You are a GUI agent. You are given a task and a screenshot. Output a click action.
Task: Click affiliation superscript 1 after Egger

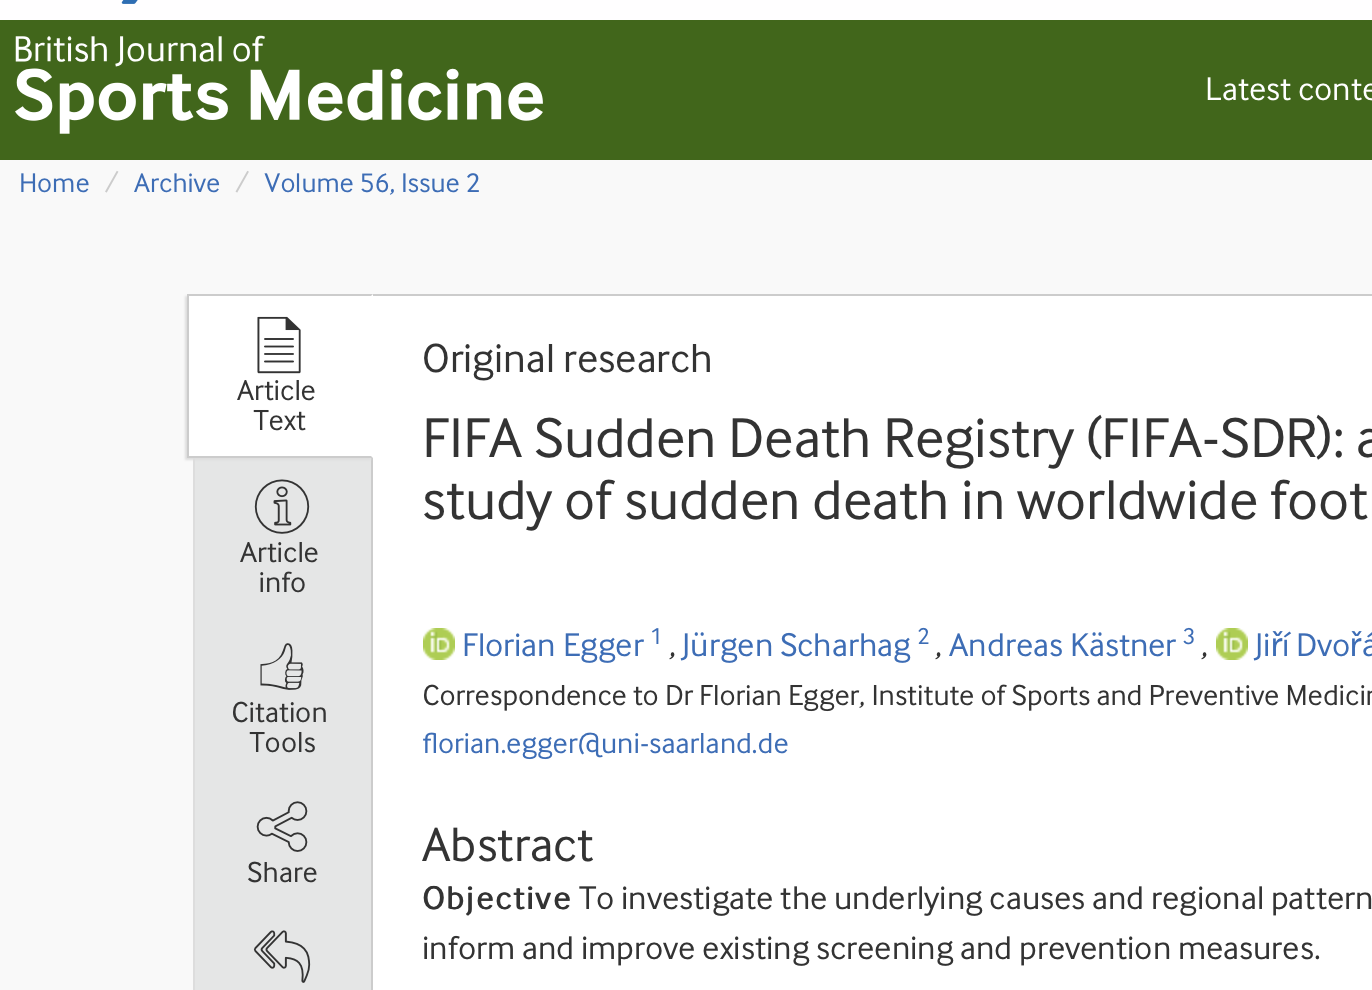(x=656, y=637)
